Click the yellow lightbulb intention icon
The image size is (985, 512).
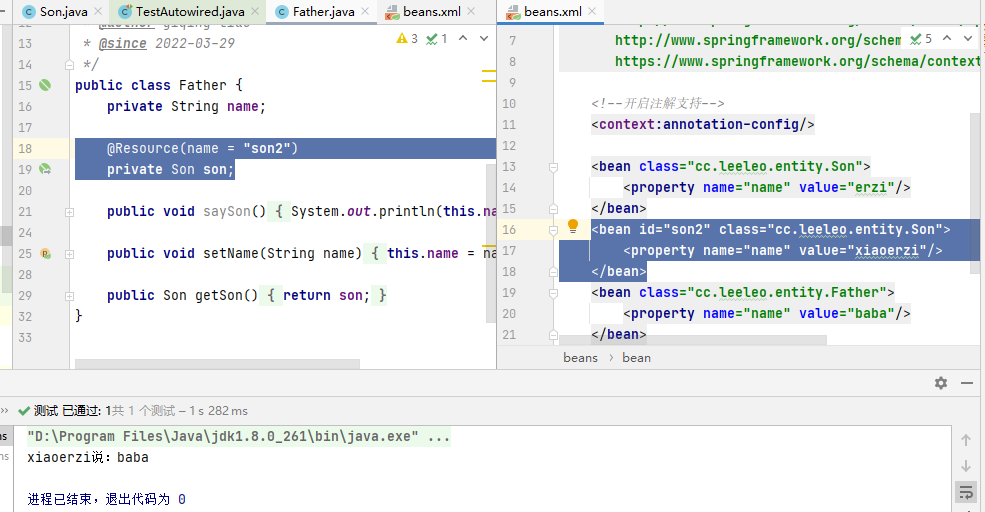click(x=573, y=227)
